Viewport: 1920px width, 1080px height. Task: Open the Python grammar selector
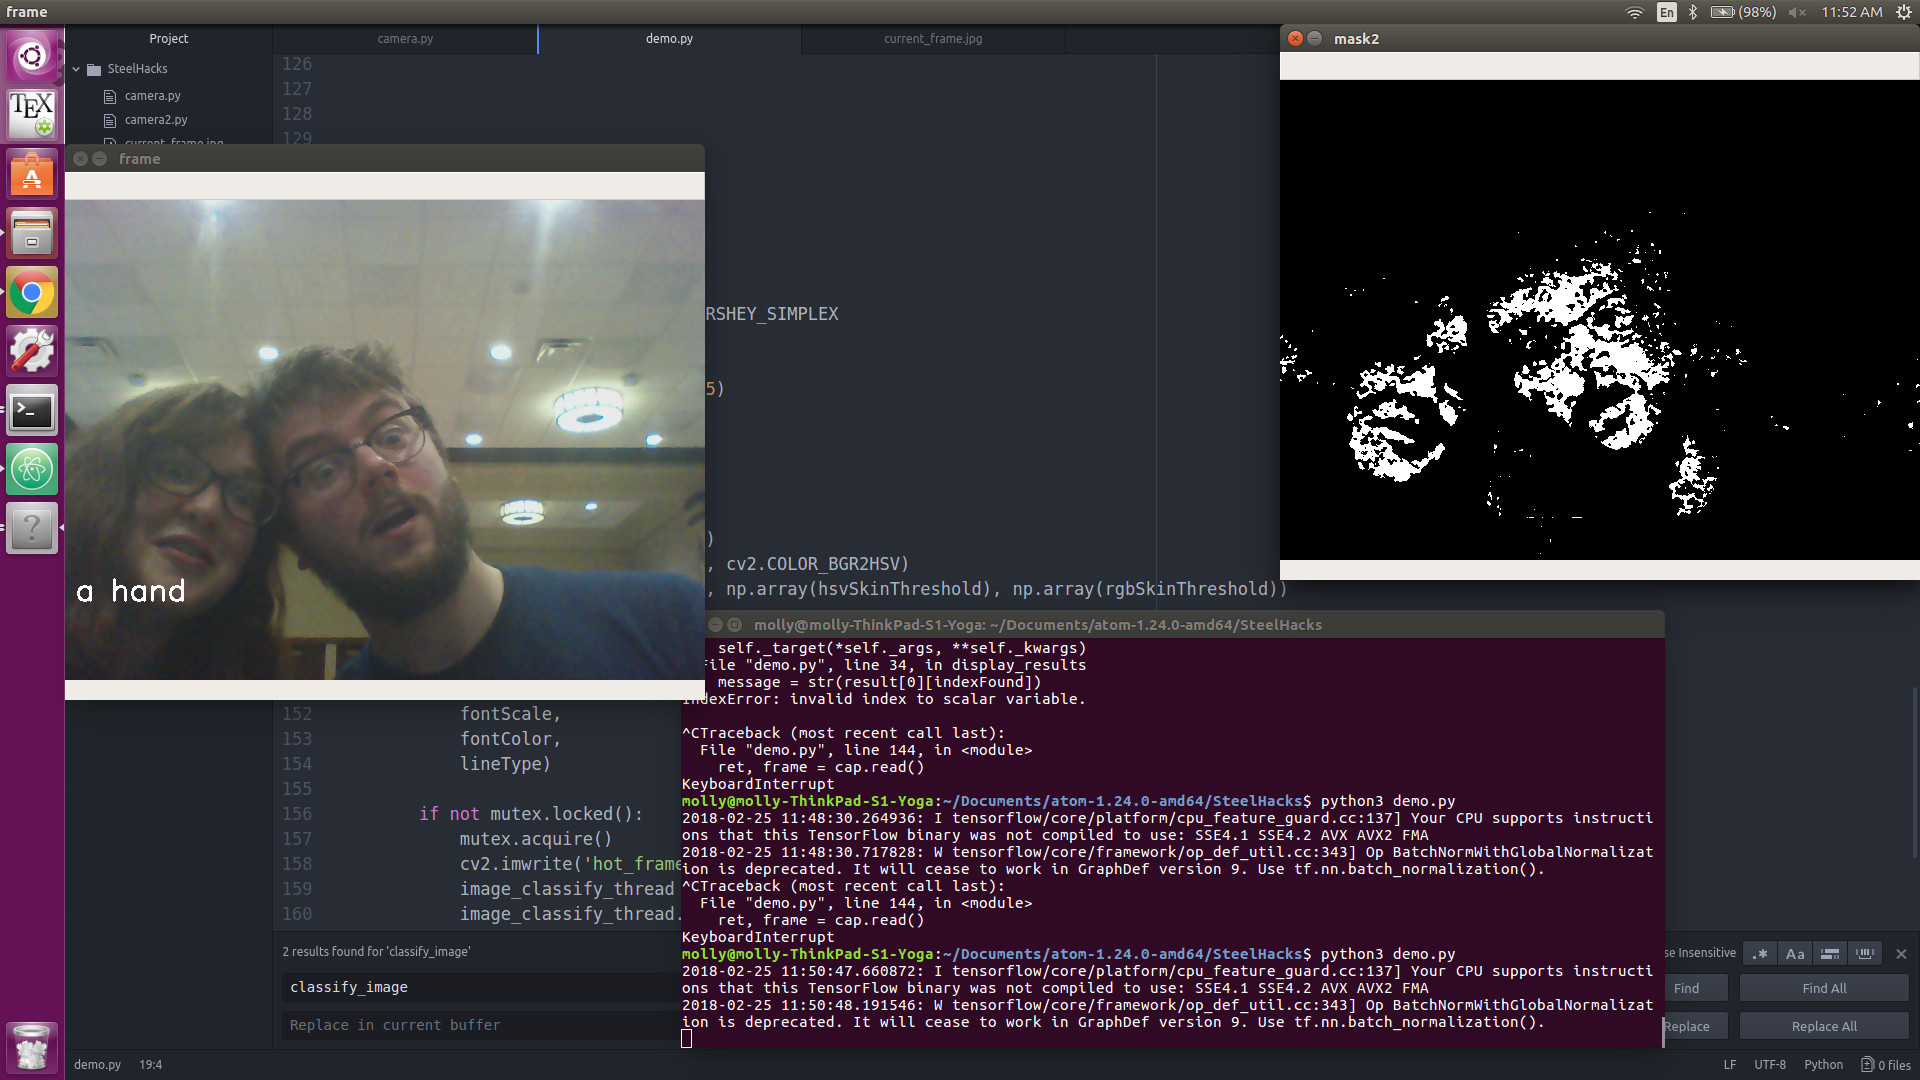[x=1823, y=1065]
